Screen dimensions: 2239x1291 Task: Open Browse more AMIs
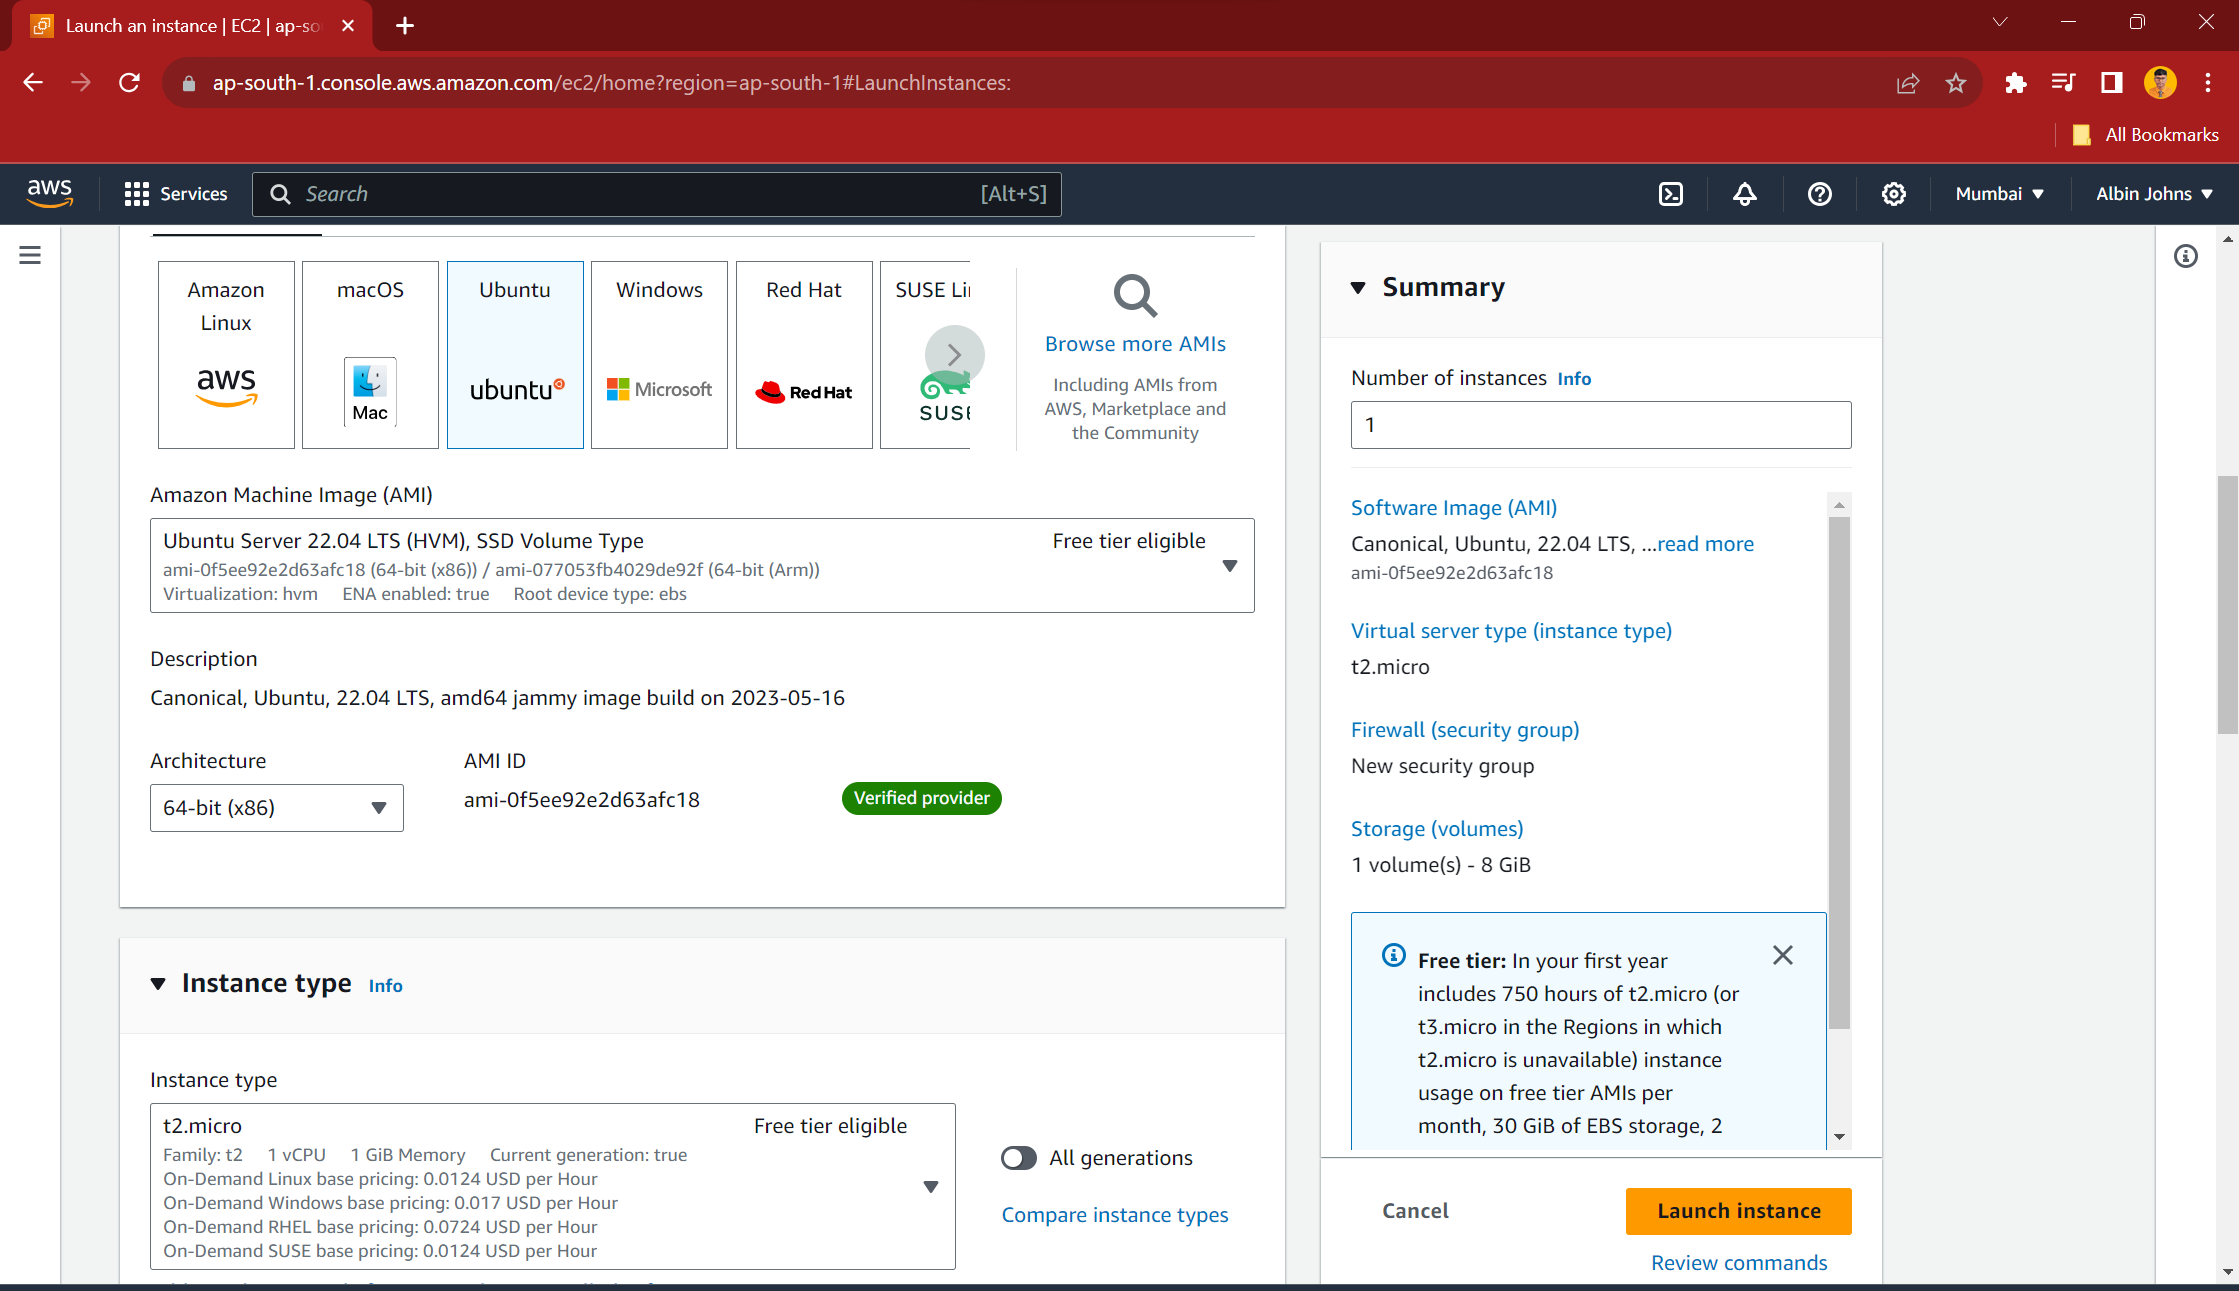click(x=1135, y=343)
